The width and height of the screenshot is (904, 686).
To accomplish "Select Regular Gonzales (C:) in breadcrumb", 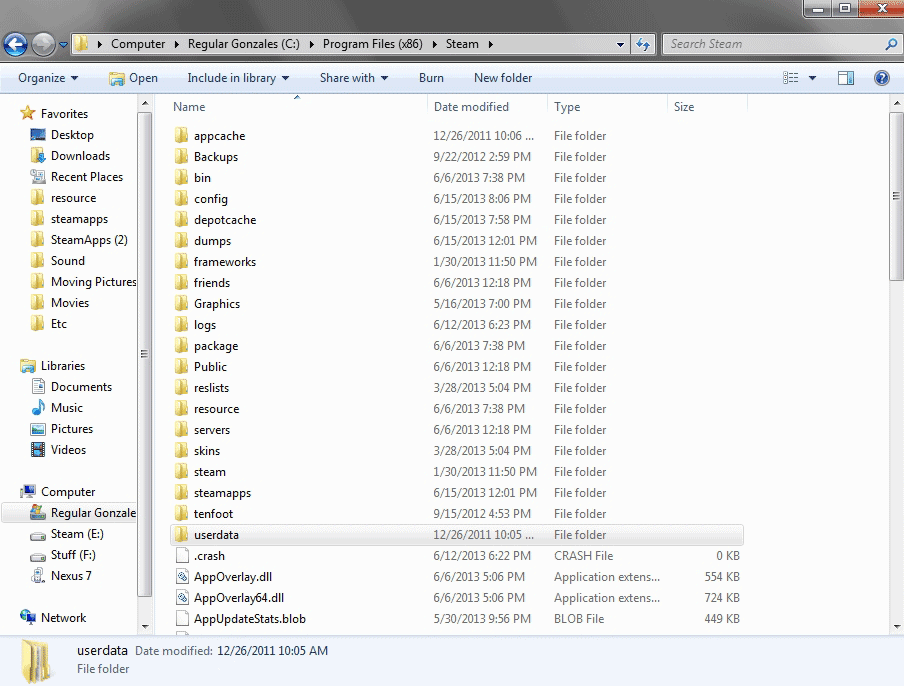I will click(x=243, y=44).
